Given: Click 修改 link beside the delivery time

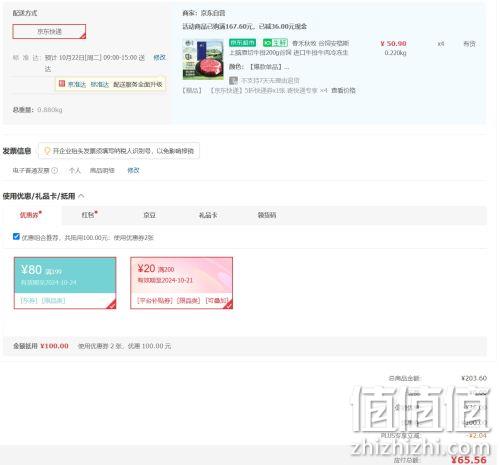Looking at the screenshot, I should 159,57.
